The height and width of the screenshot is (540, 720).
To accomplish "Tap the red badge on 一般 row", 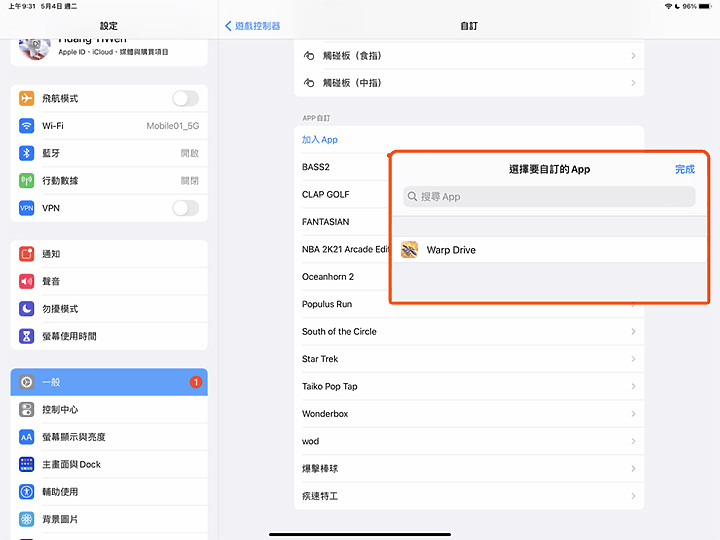I will pyautogui.click(x=196, y=382).
